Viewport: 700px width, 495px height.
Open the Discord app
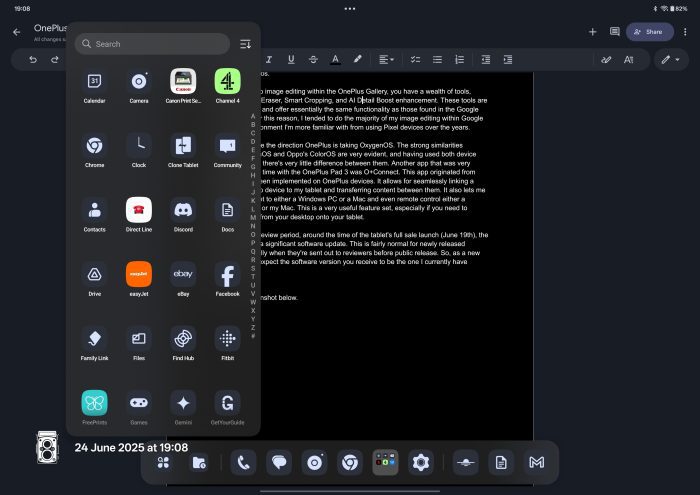click(x=183, y=211)
